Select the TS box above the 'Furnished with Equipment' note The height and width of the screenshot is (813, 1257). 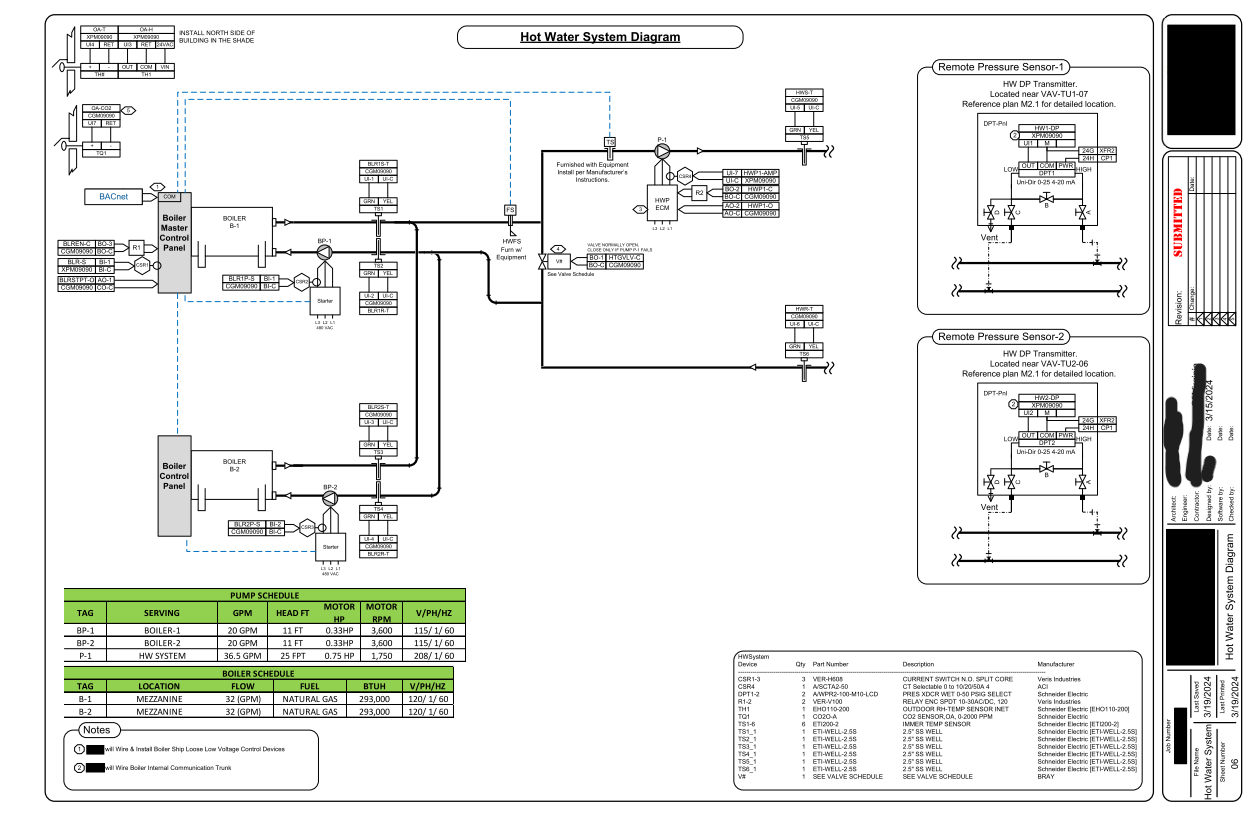(610, 142)
